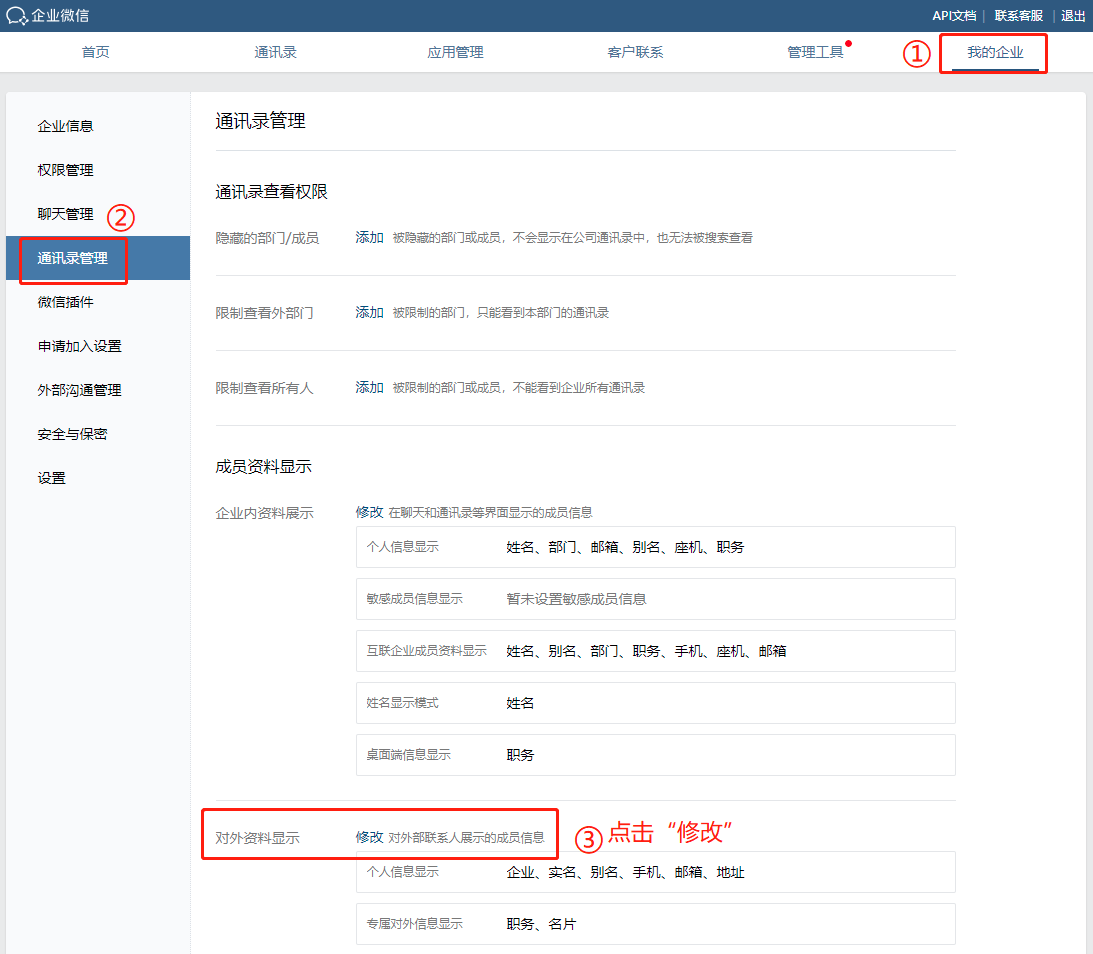Click the 企业微信 logo icon
The width and height of the screenshot is (1093, 954).
pos(17,16)
